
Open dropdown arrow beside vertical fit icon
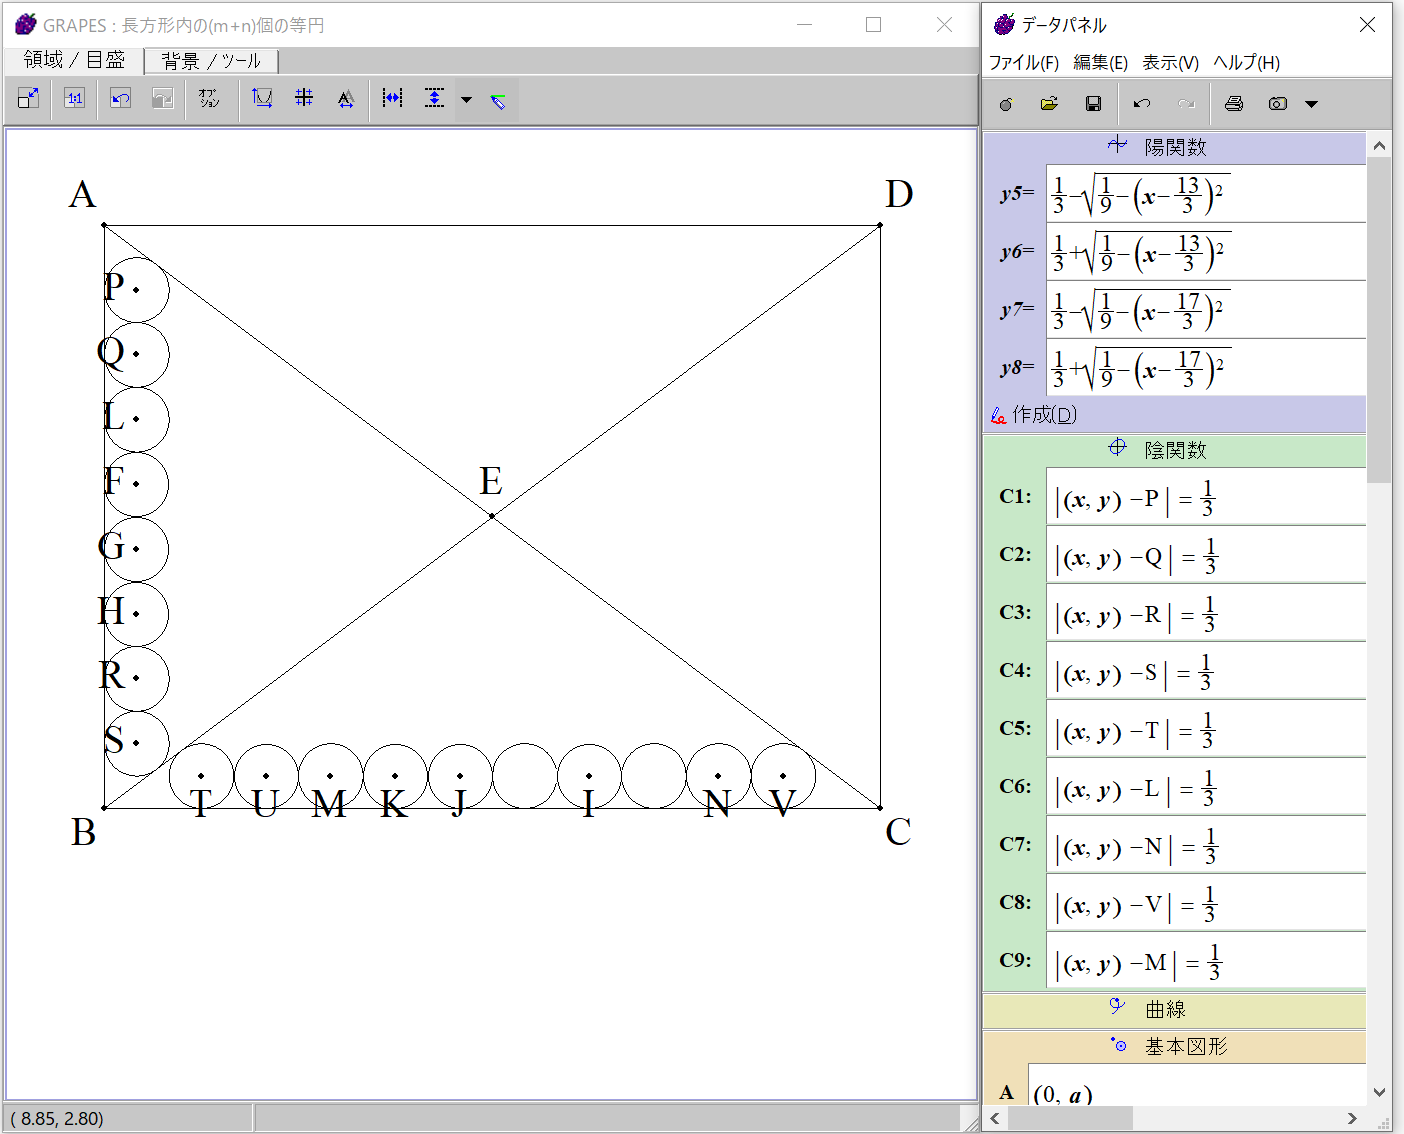(x=466, y=99)
